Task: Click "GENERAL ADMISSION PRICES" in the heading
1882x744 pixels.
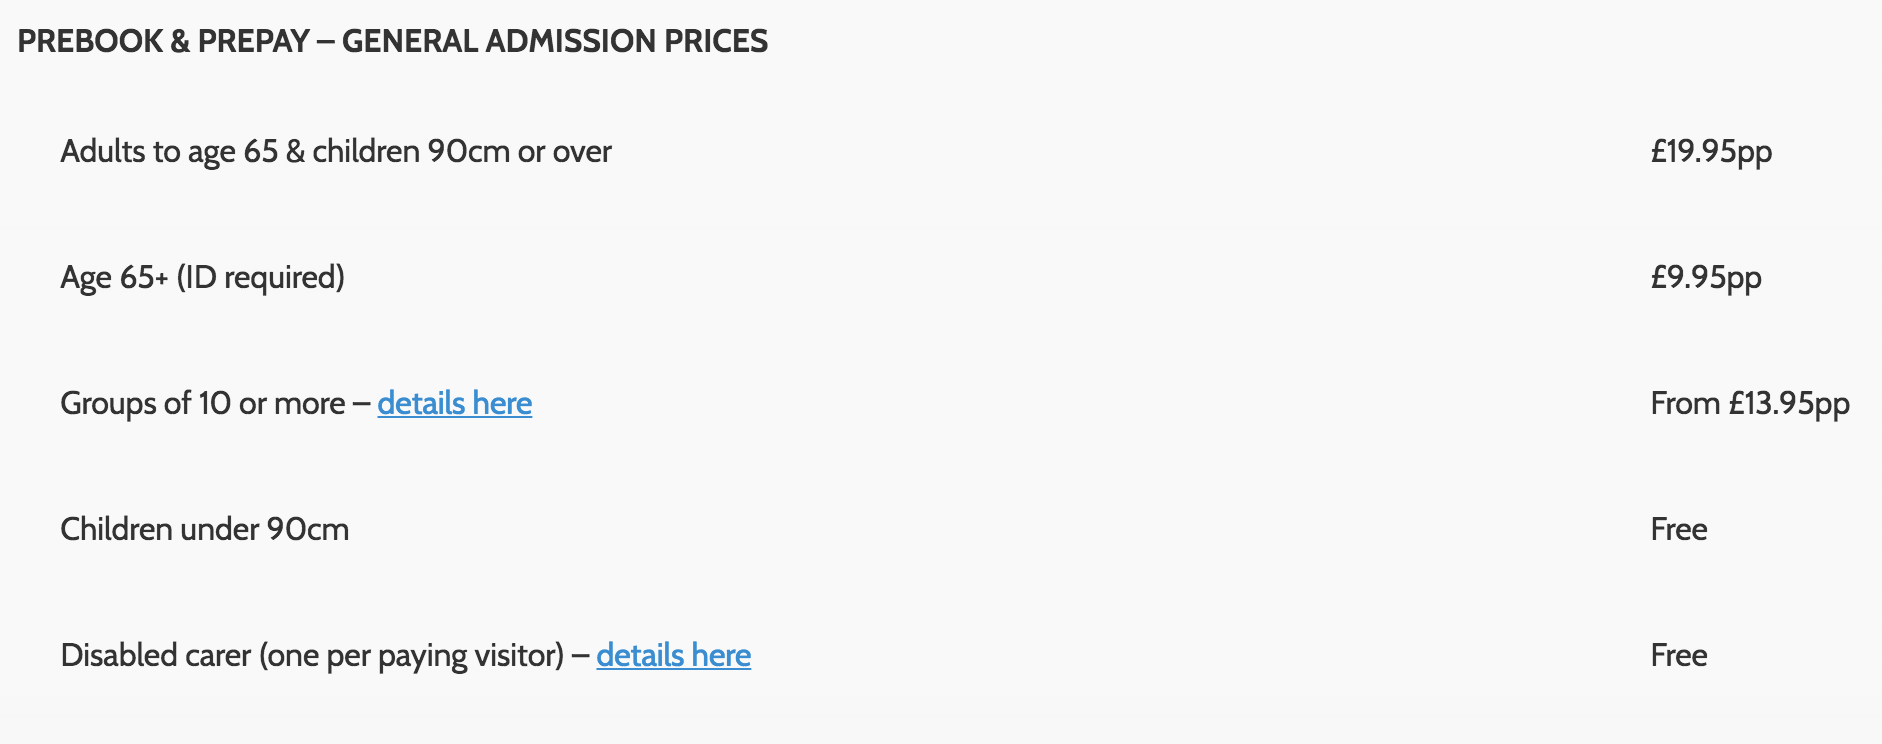Action: (x=555, y=41)
